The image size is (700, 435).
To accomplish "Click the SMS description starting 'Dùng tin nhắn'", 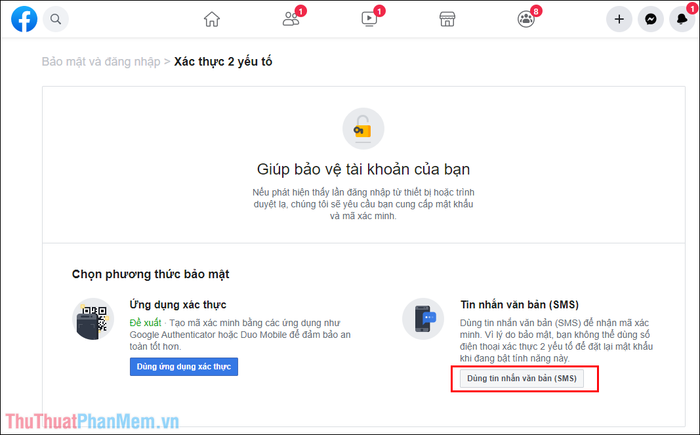I will pos(556,340).
